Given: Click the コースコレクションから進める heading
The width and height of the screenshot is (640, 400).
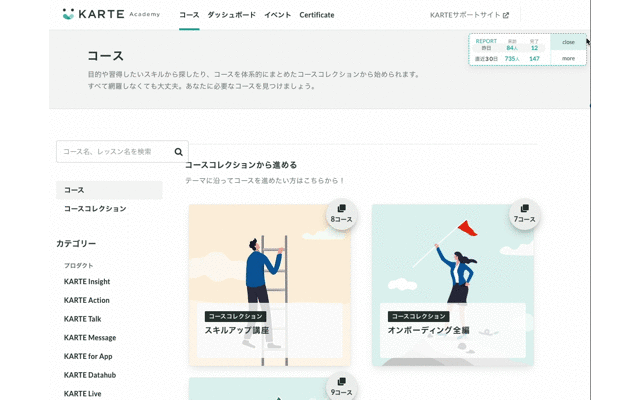Looking at the screenshot, I should point(241,165).
